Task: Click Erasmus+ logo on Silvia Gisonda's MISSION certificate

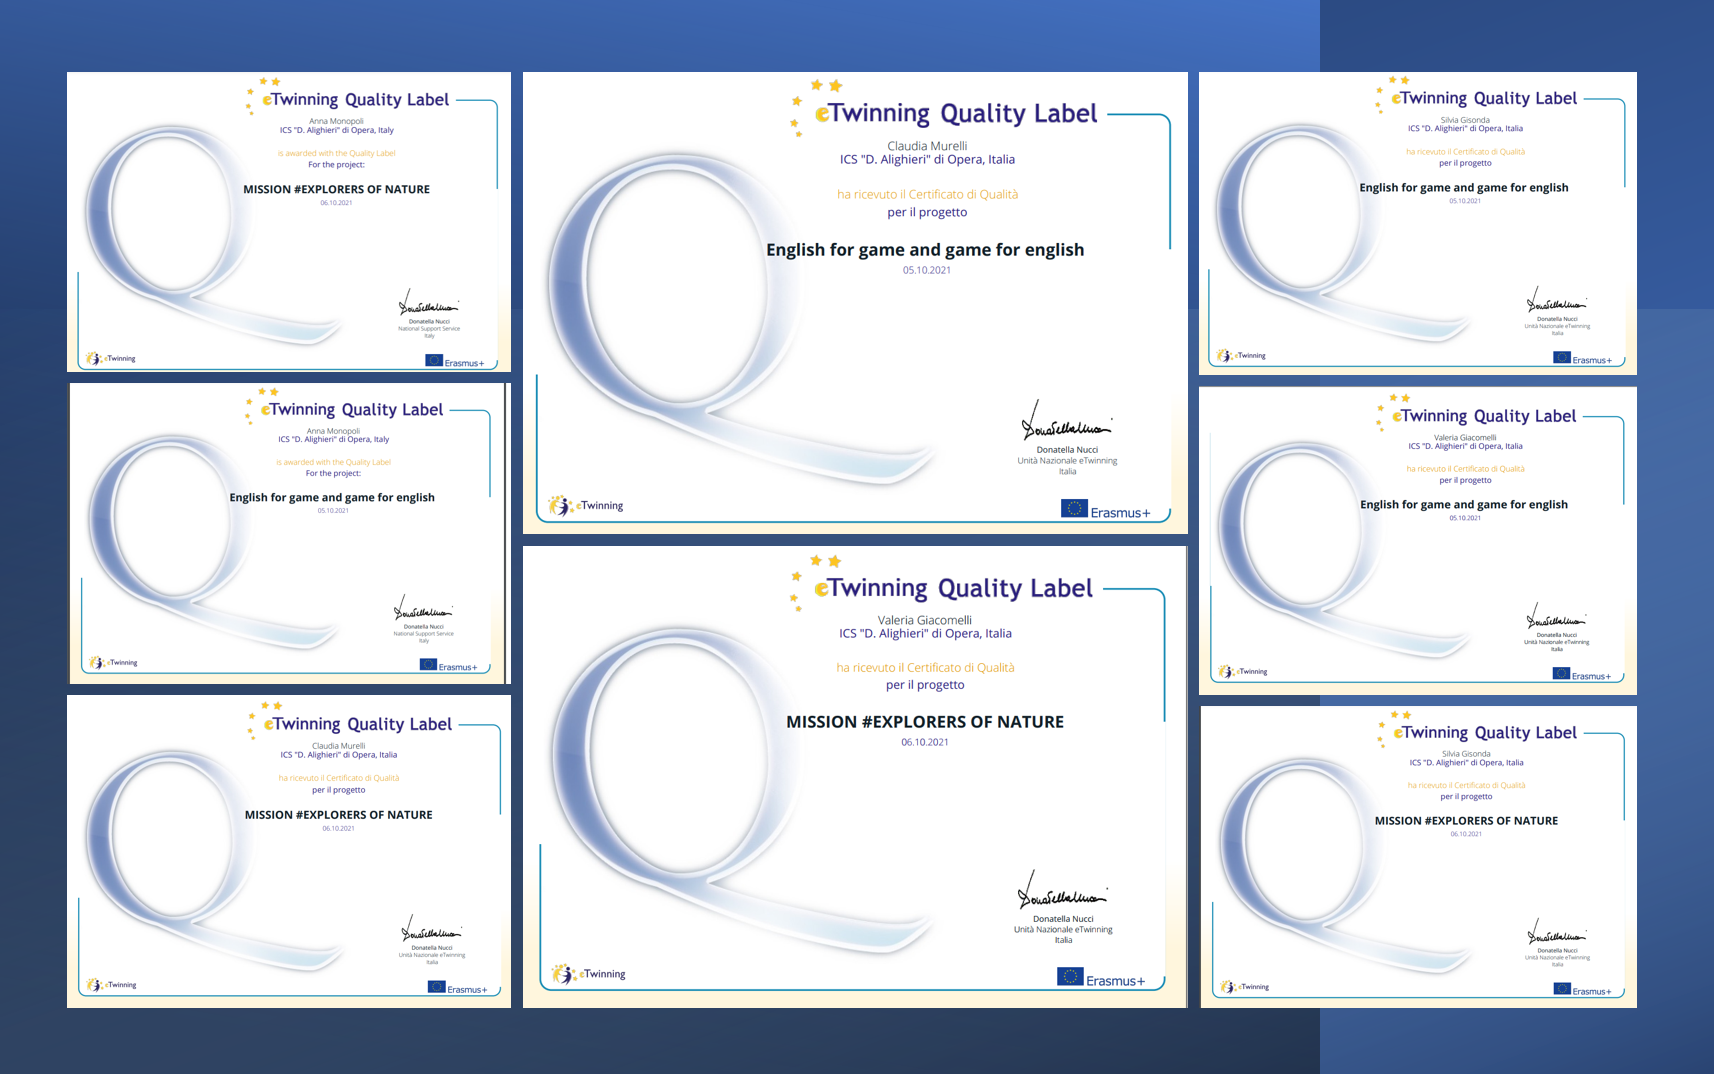Action: pyautogui.click(x=1583, y=989)
